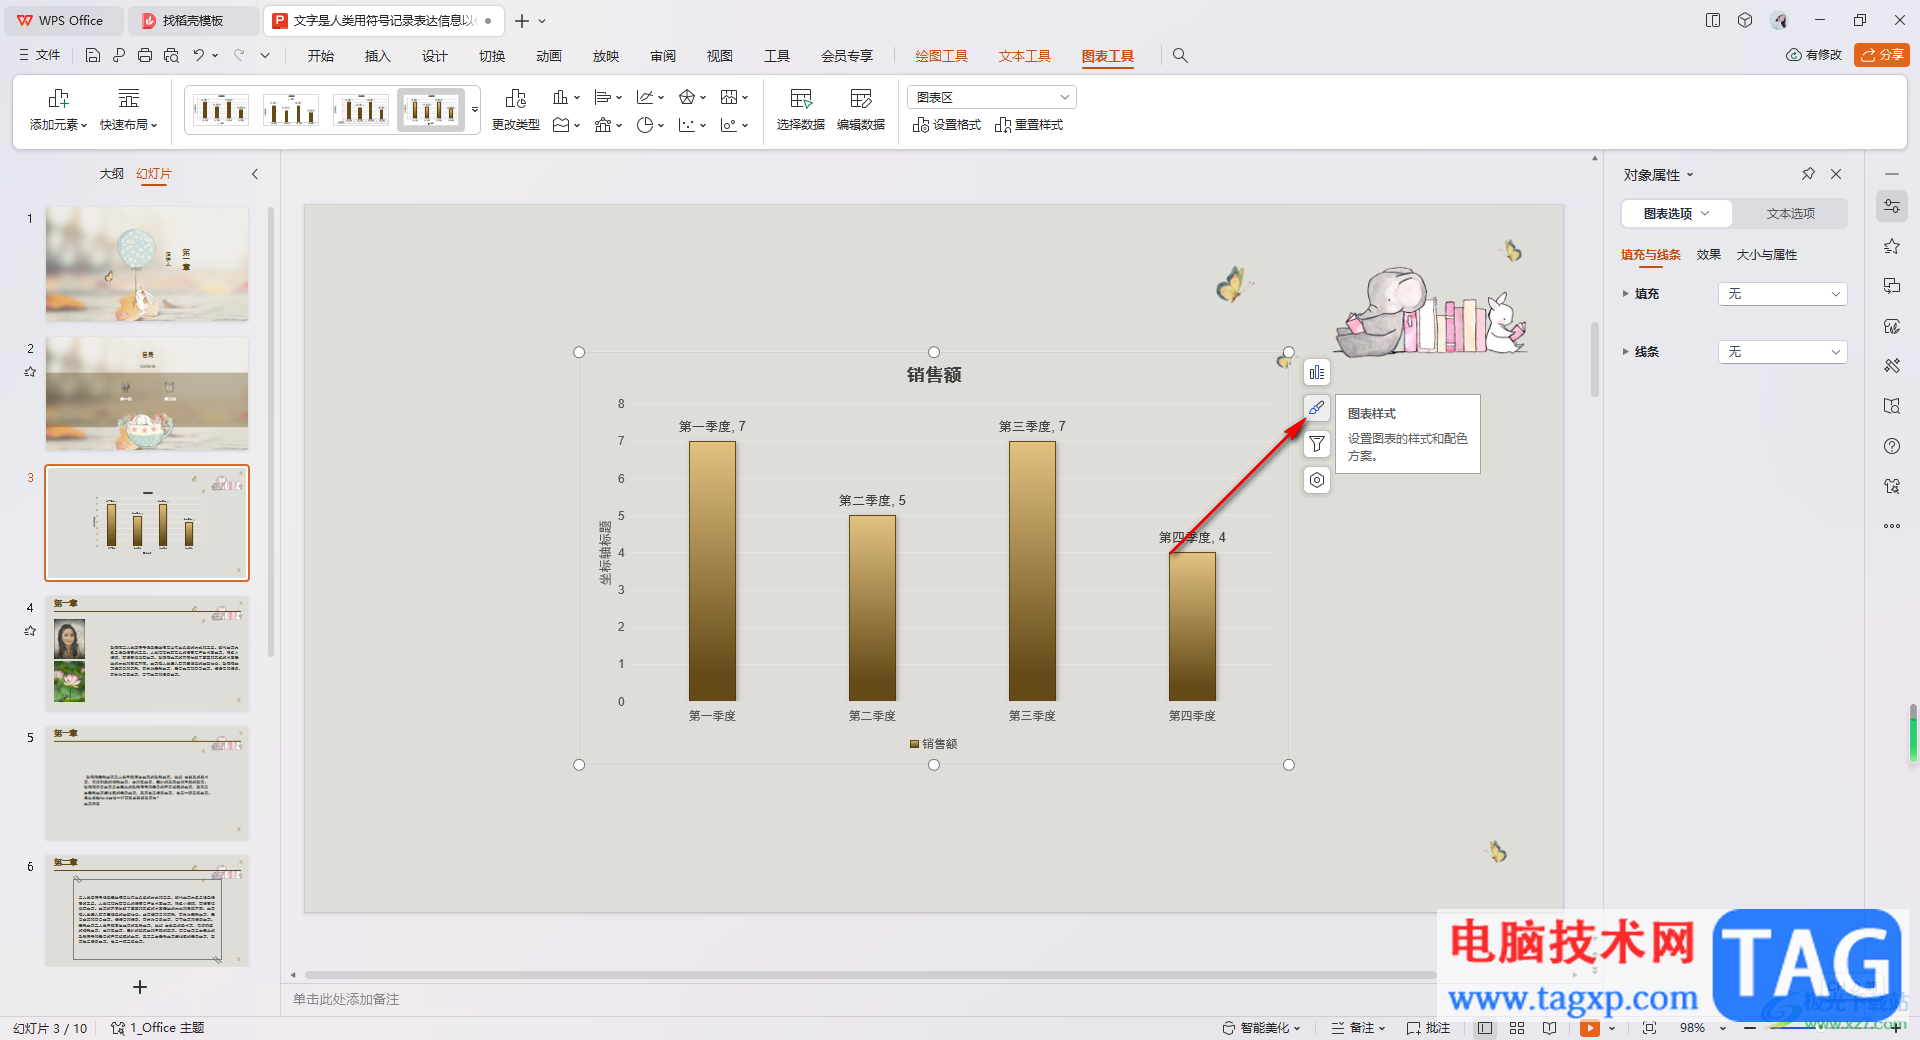The width and height of the screenshot is (1920, 1040).
Task: Click the three-dot more icon in the right sidebar
Action: [1892, 526]
